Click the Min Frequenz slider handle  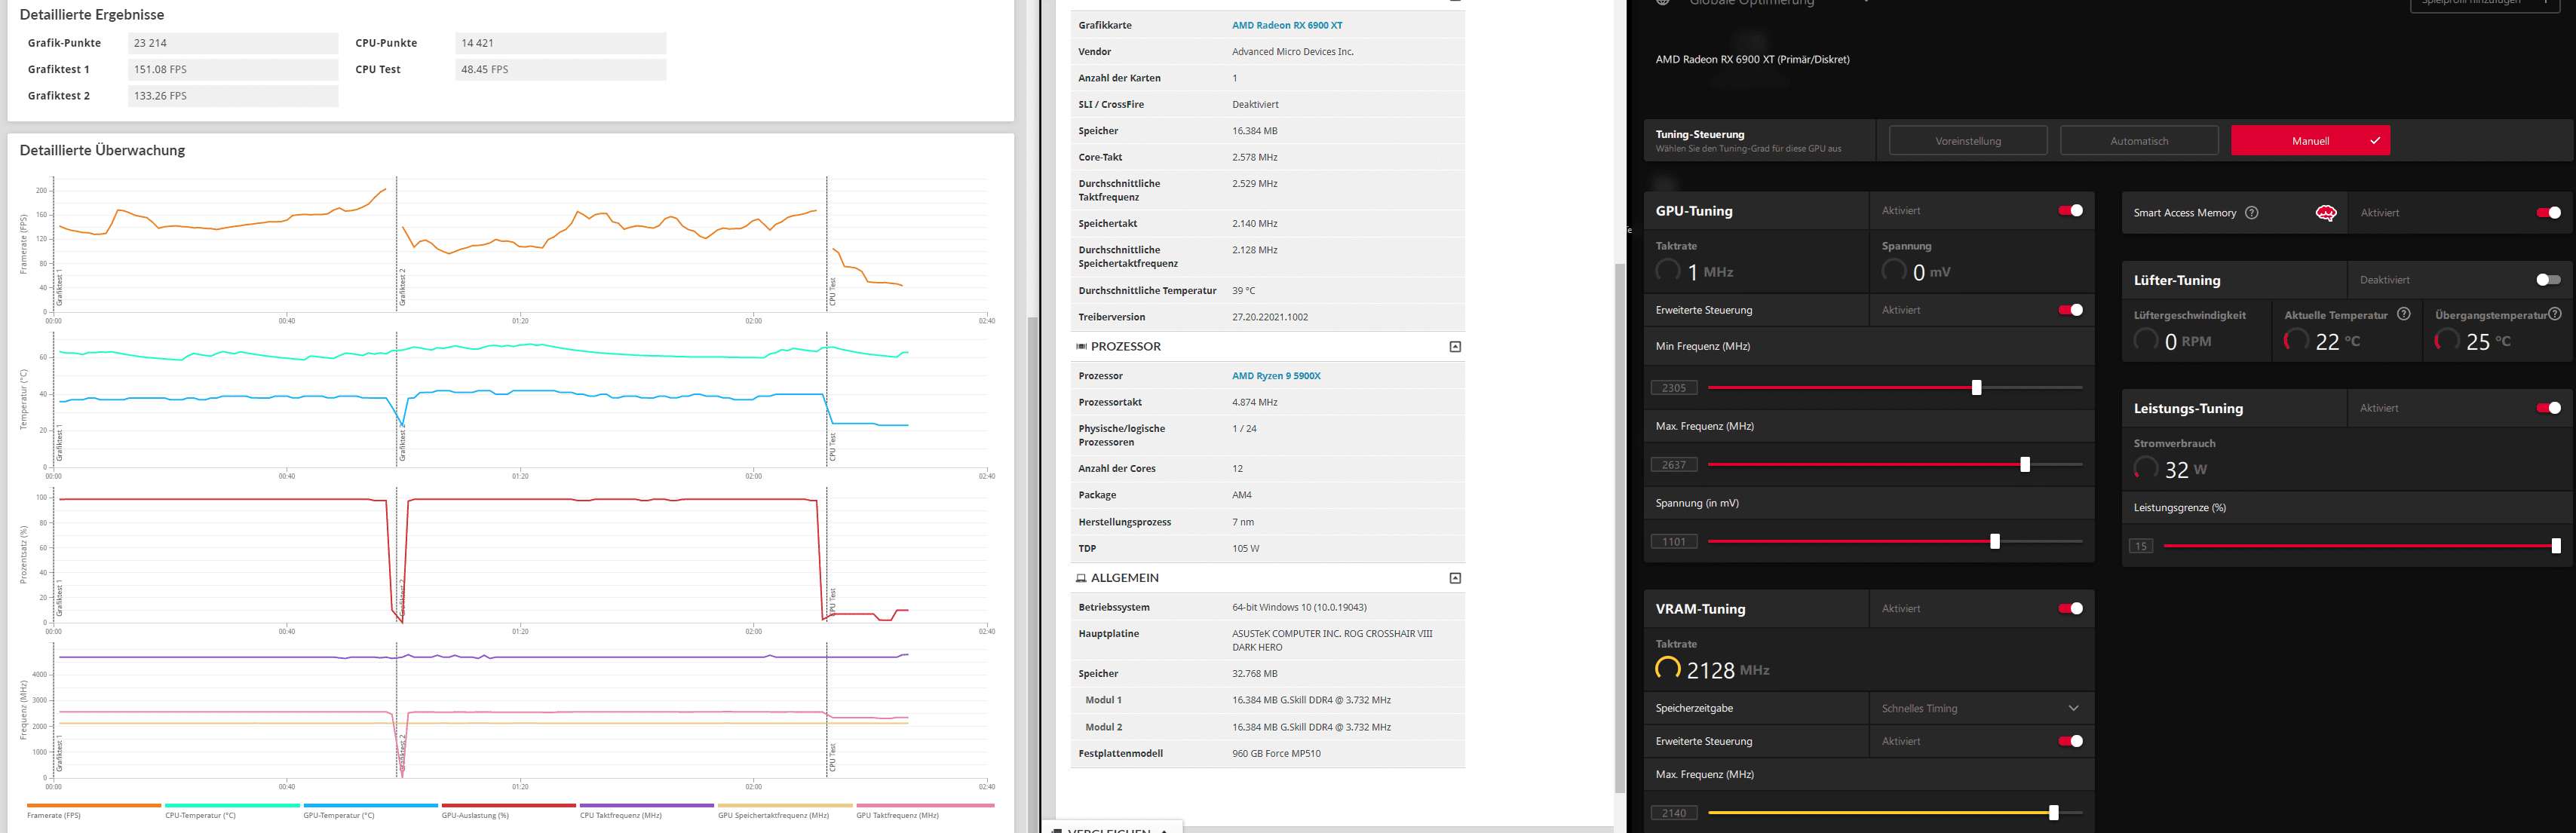1976,387
